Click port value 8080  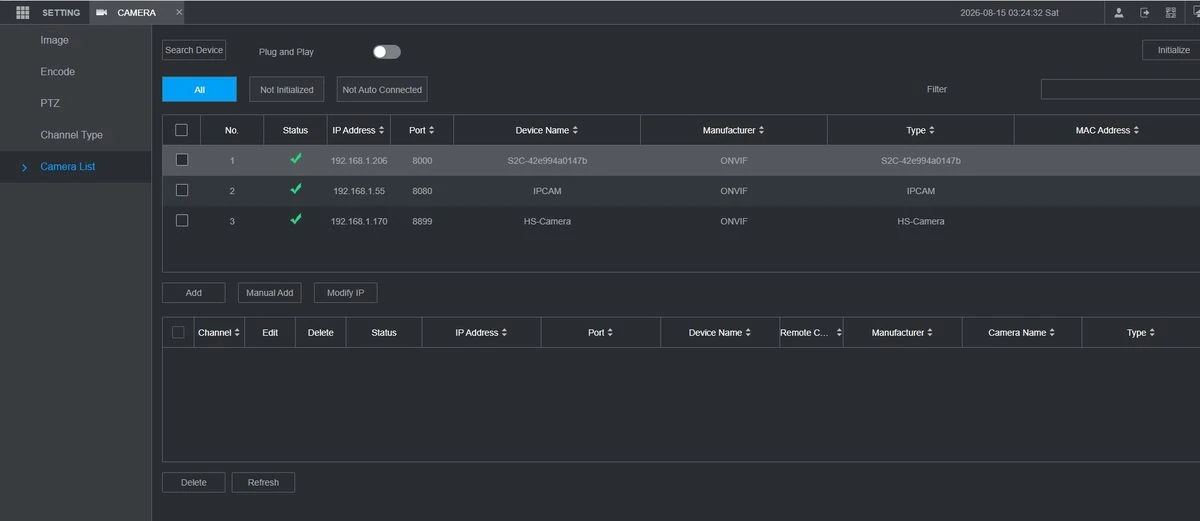tap(422, 190)
